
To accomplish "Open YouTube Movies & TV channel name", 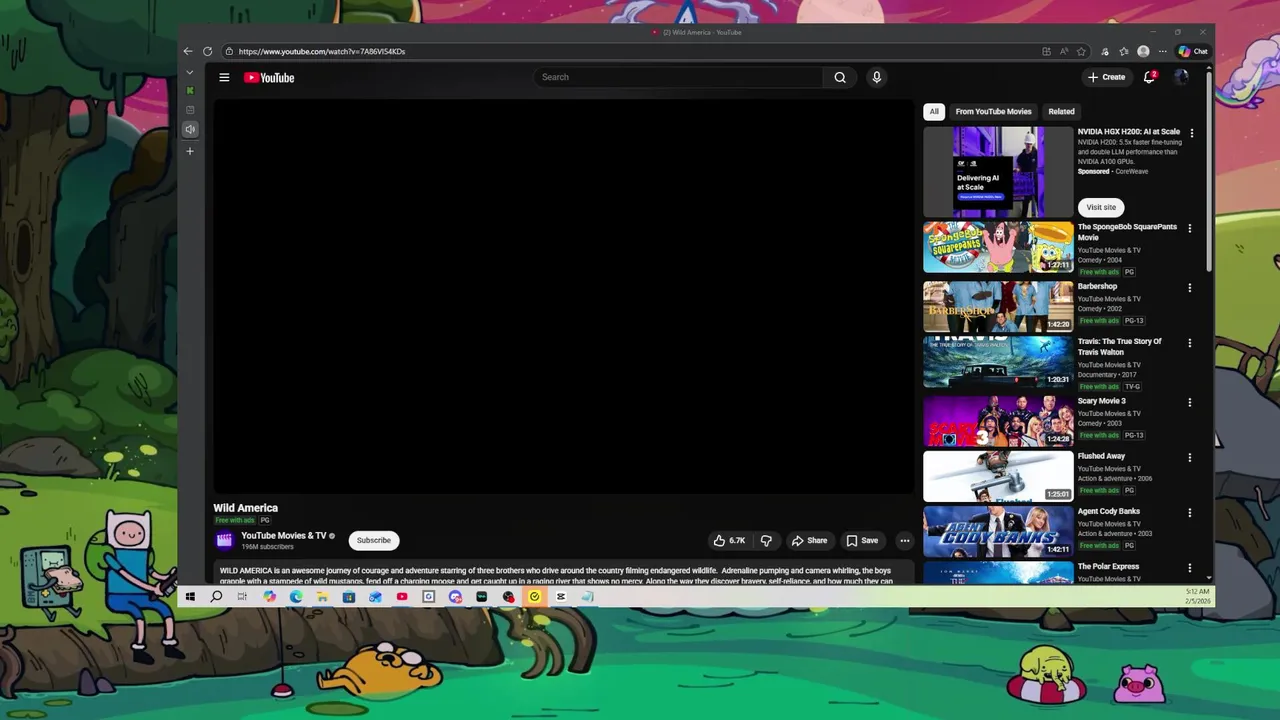I will 284,535.
